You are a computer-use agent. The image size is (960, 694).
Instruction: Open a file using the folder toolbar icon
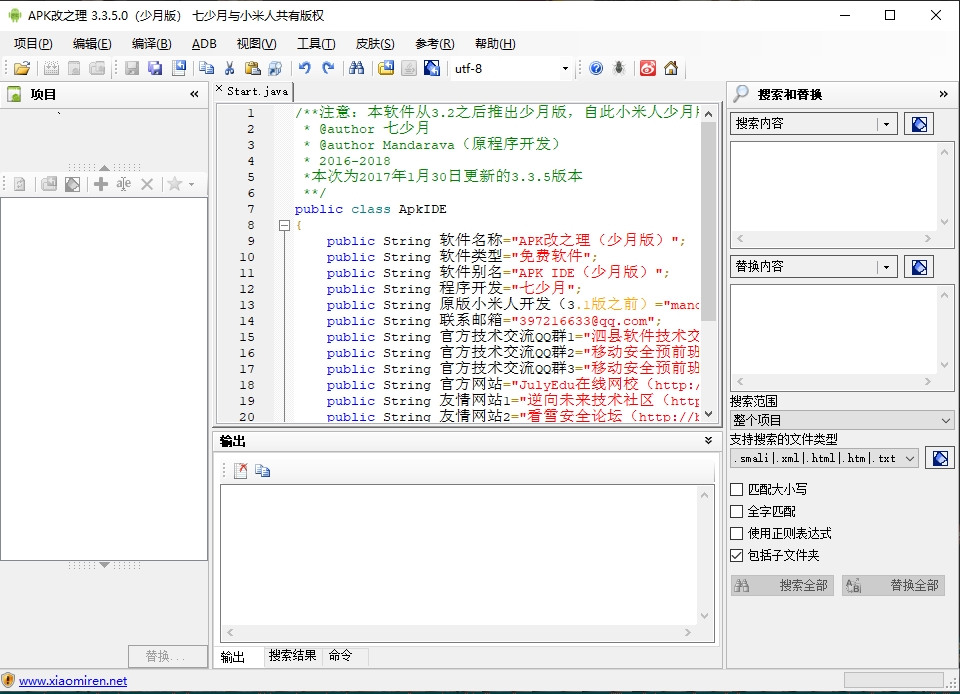pyautogui.click(x=22, y=68)
